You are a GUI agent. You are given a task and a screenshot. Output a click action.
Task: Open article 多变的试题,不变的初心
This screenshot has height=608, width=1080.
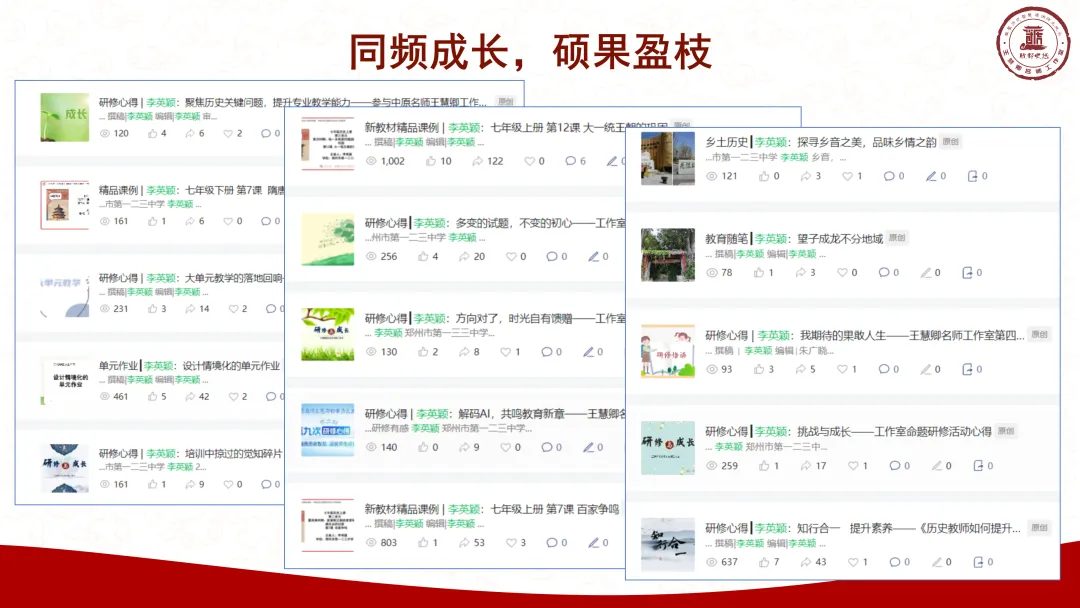pos(495,223)
